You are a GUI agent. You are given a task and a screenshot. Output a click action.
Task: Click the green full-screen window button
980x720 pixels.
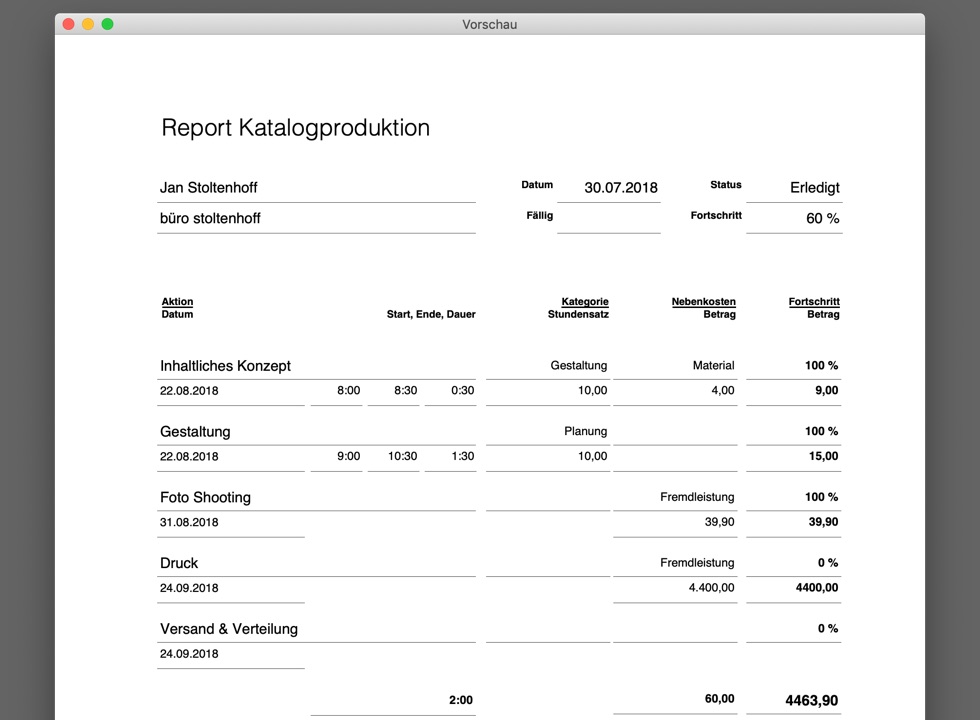pyautogui.click(x=108, y=24)
